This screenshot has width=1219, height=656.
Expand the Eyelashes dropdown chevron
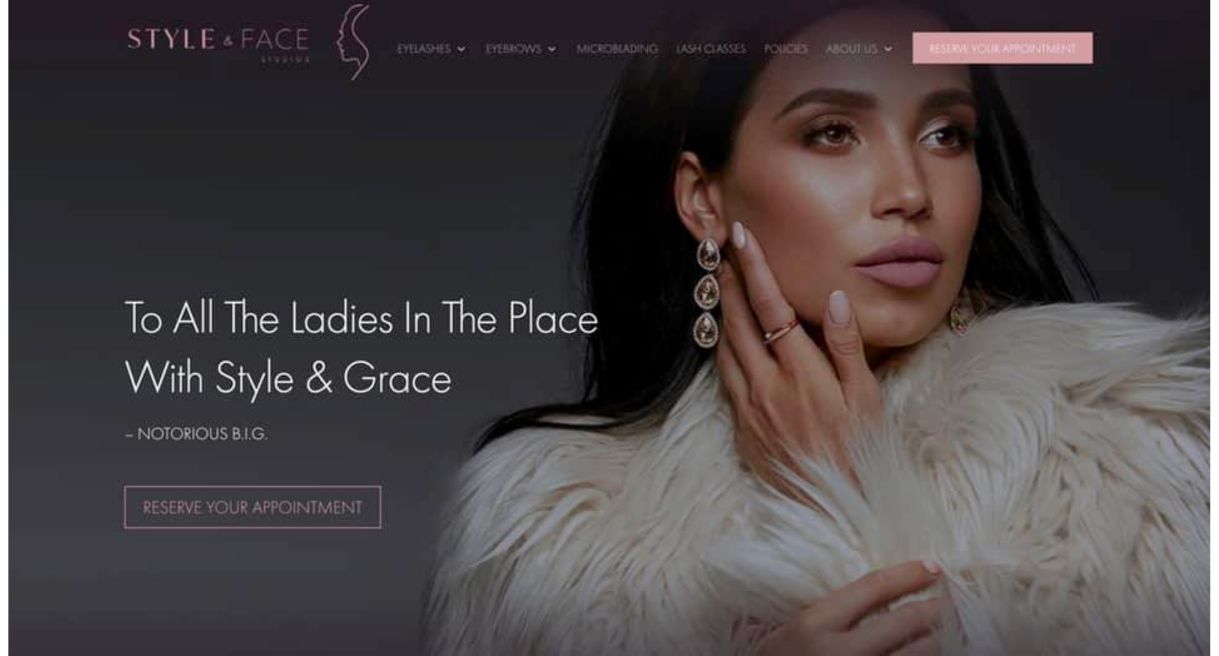[461, 49]
